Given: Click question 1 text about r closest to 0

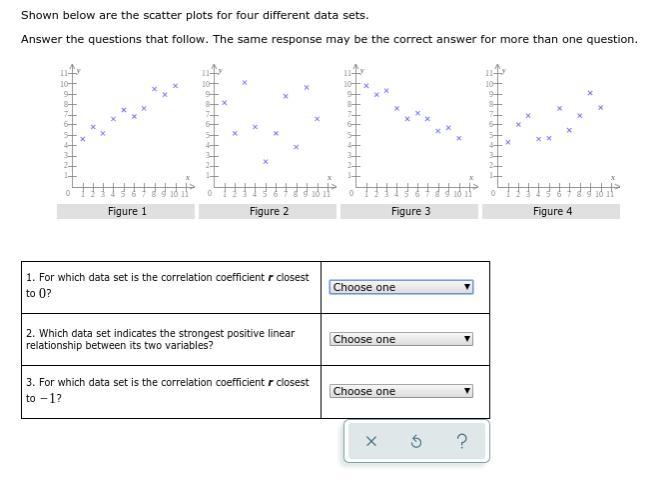Looking at the screenshot, I should click(x=167, y=285).
